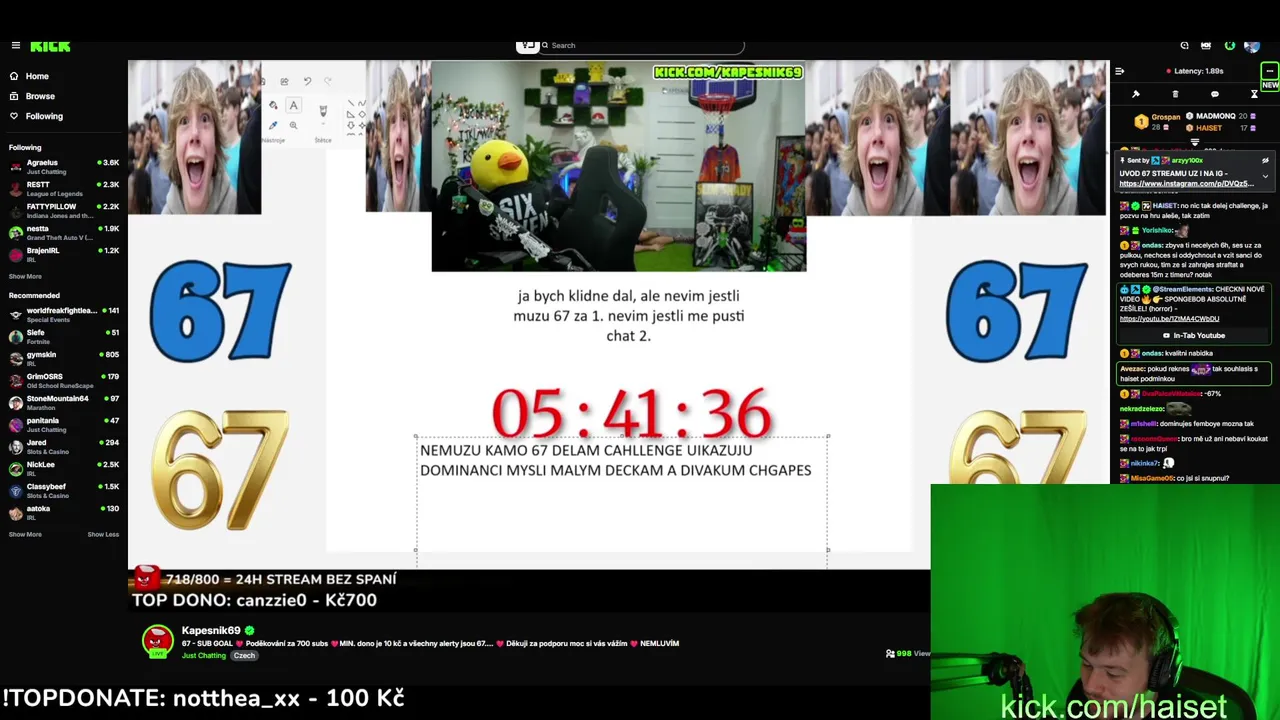Open the nestta channel
Viewport: 1280px width, 720px height.
[x=64, y=232]
